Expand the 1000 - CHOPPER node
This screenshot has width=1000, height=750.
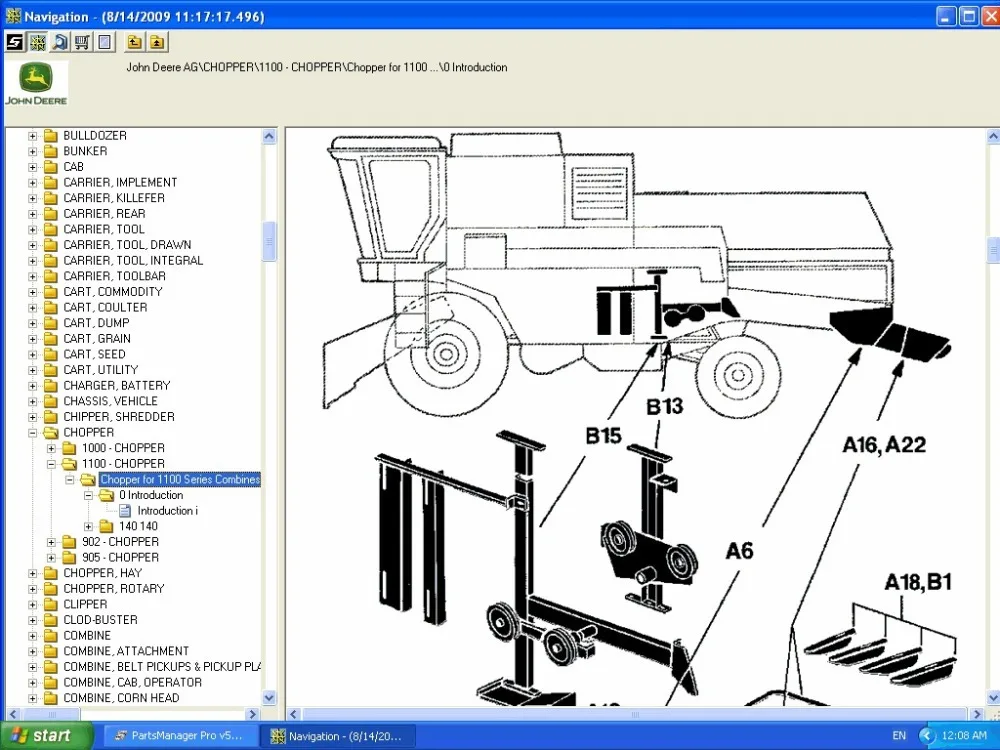coord(51,448)
